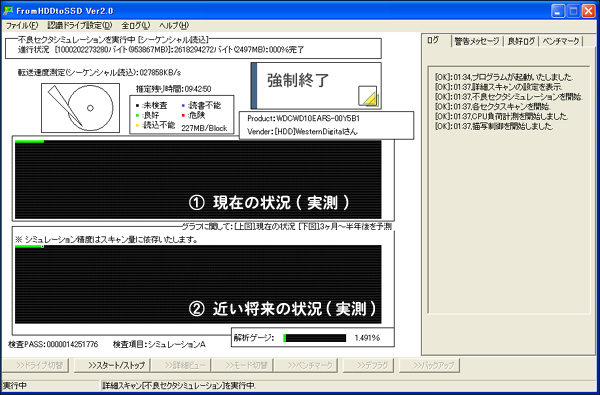Click the 解析ゲージ progress bar
The height and width of the screenshot is (395, 600).
(x=315, y=338)
